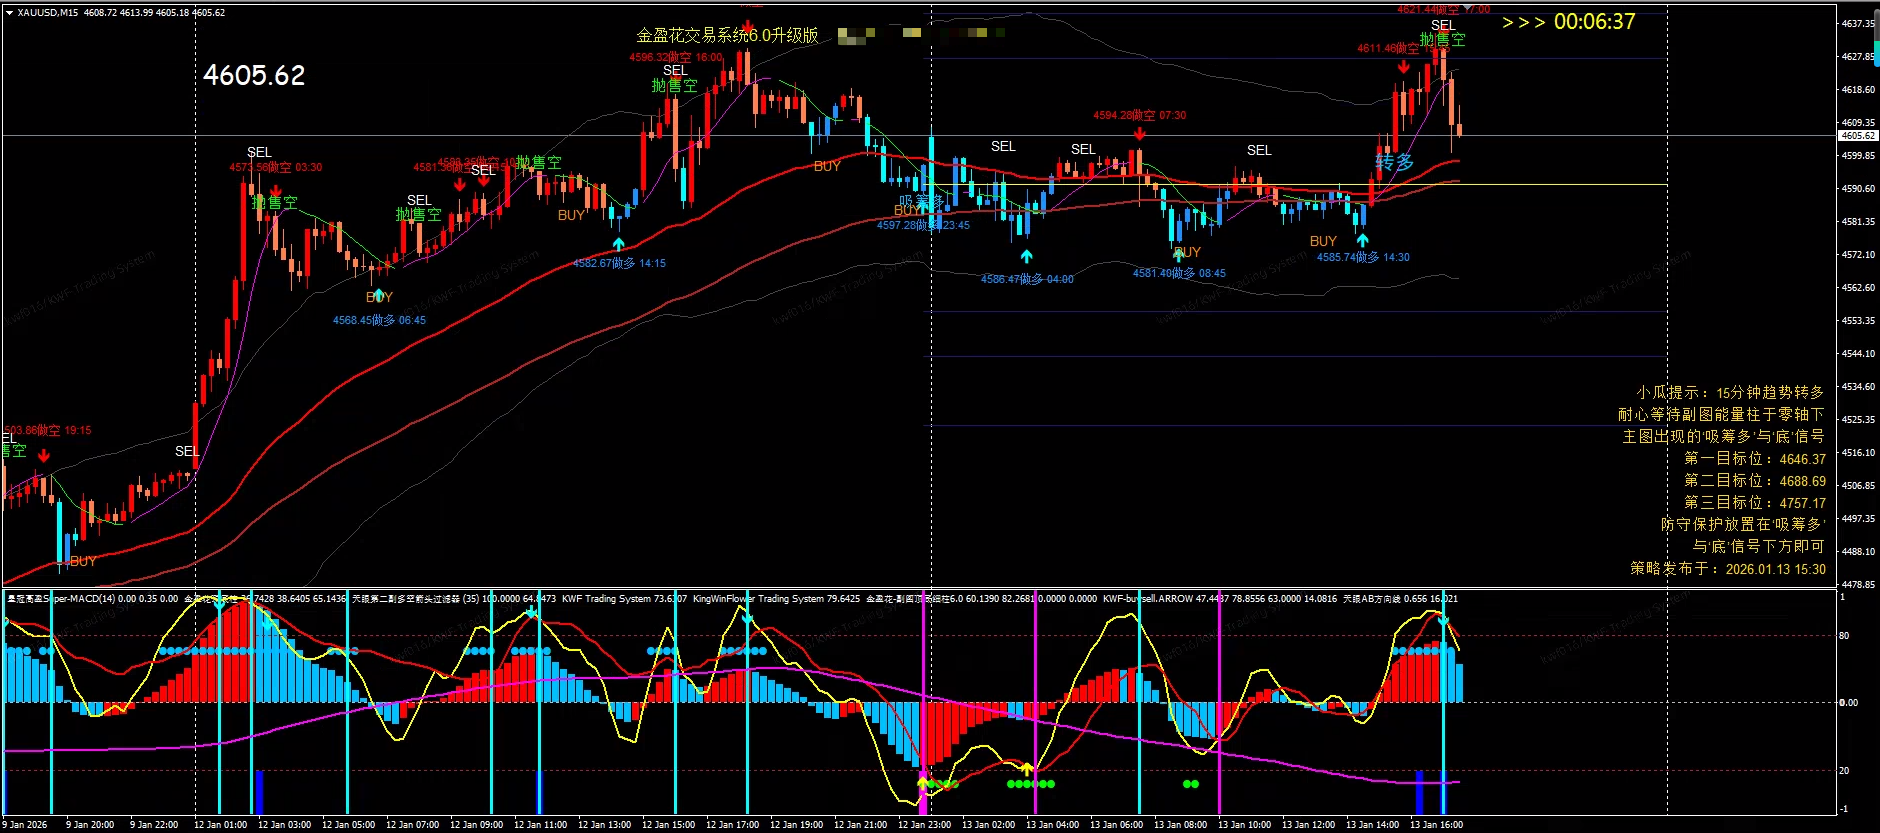
Task: Click the 12 Jan 01:00 label on time axis
Action: click(x=220, y=825)
